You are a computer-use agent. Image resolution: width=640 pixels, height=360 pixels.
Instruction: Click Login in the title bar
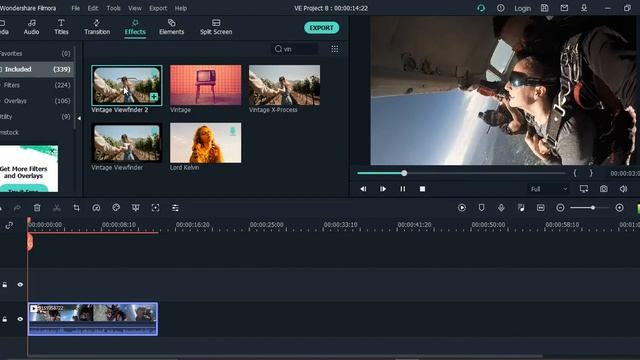pos(522,8)
